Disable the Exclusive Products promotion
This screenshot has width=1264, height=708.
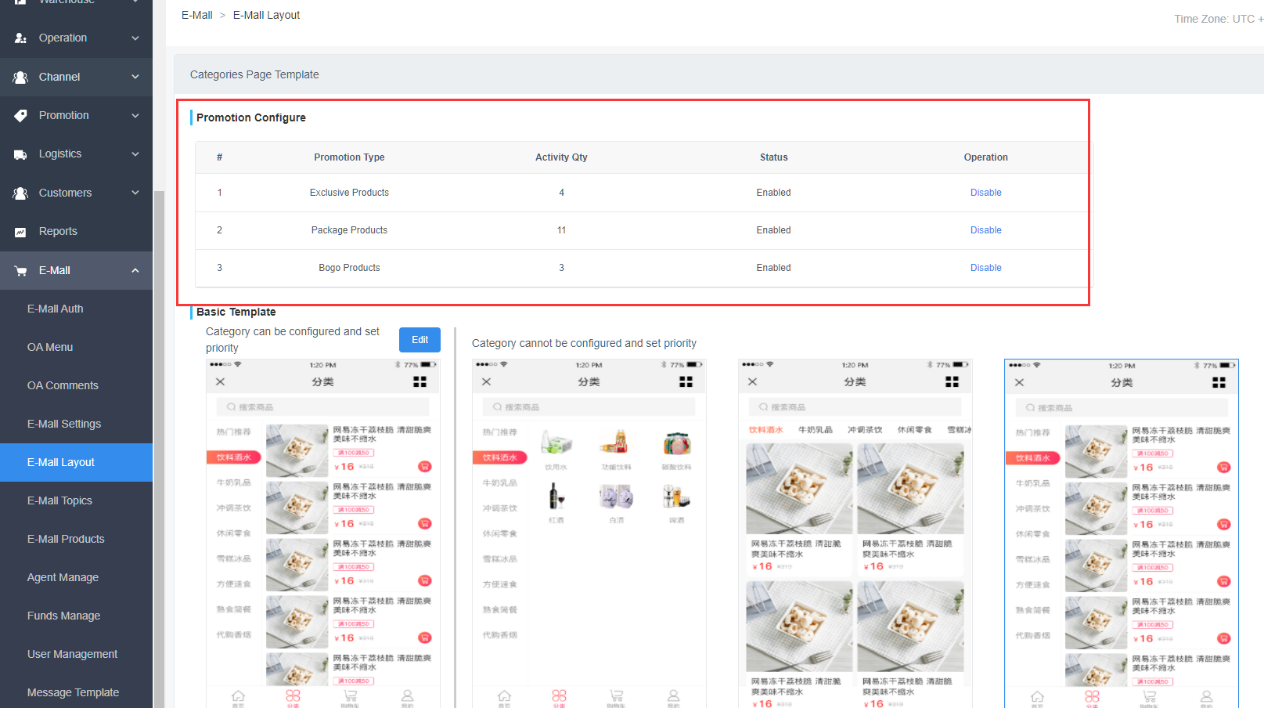pyautogui.click(x=985, y=193)
